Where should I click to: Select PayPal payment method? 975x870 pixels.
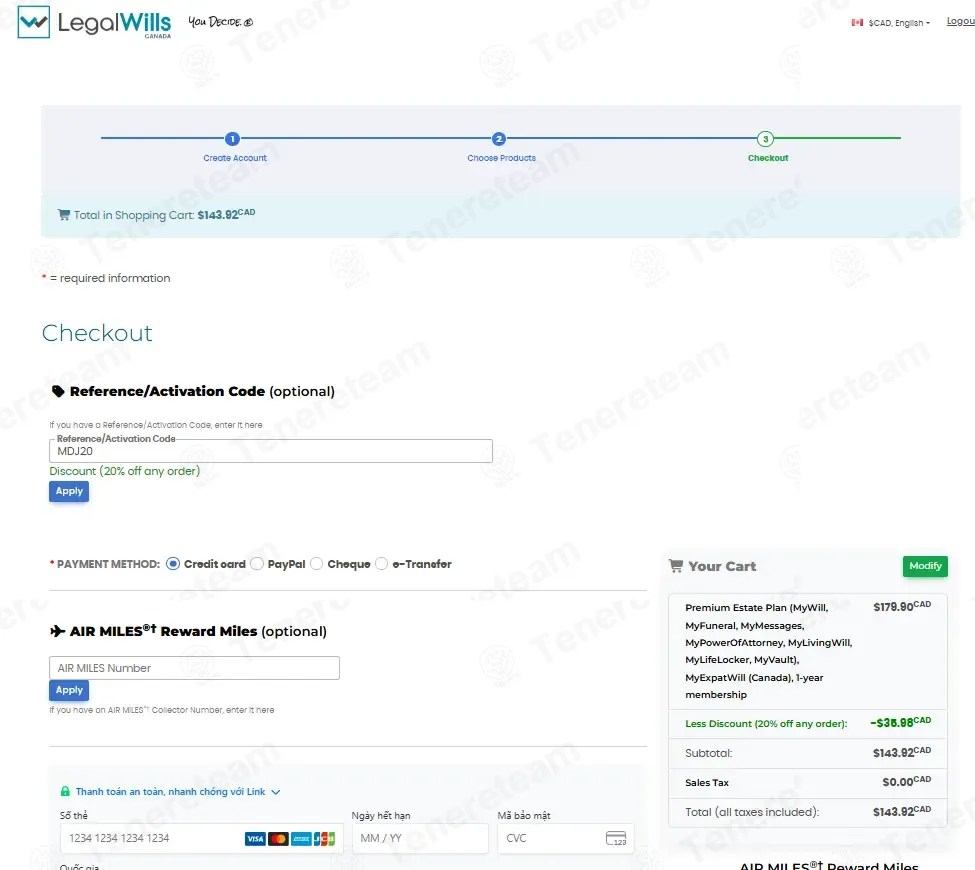click(x=257, y=564)
